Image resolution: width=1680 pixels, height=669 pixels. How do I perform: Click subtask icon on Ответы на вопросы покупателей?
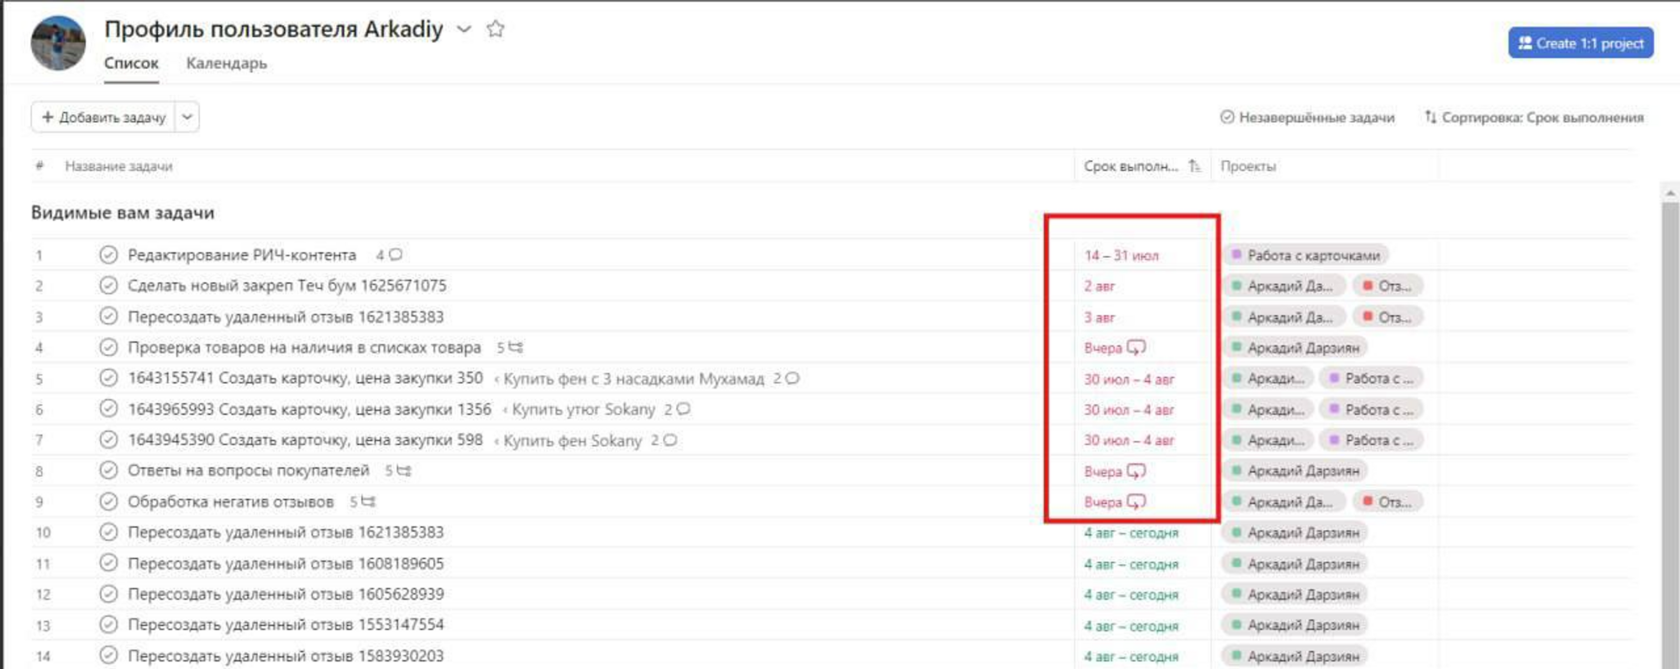(403, 470)
